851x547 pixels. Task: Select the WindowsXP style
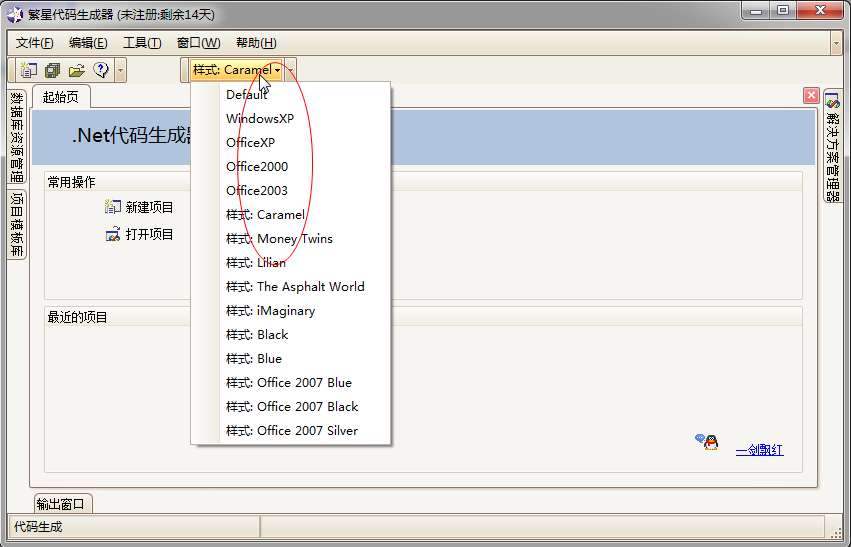pos(291,118)
